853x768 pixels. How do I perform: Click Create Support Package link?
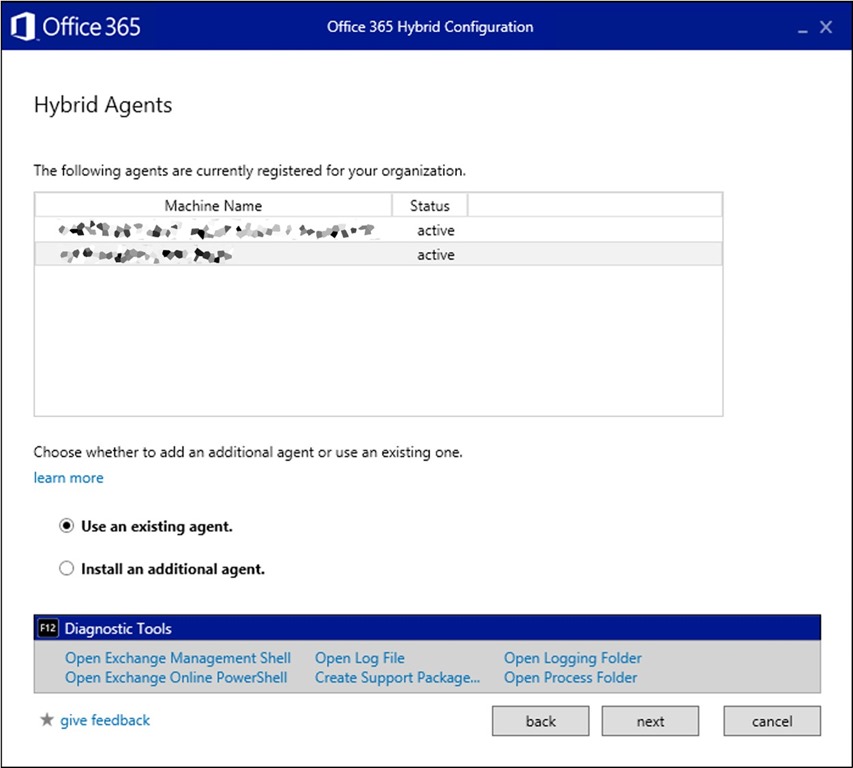[397, 677]
